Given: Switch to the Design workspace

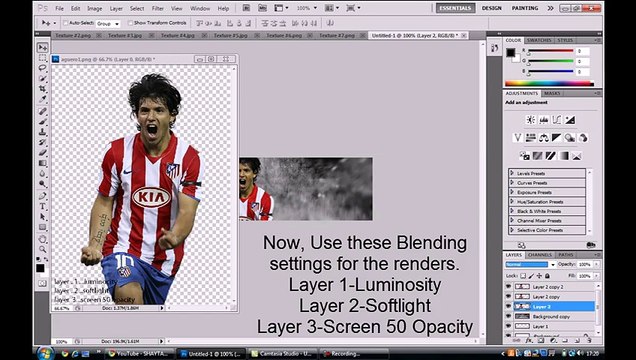Looking at the screenshot, I should point(492,8).
